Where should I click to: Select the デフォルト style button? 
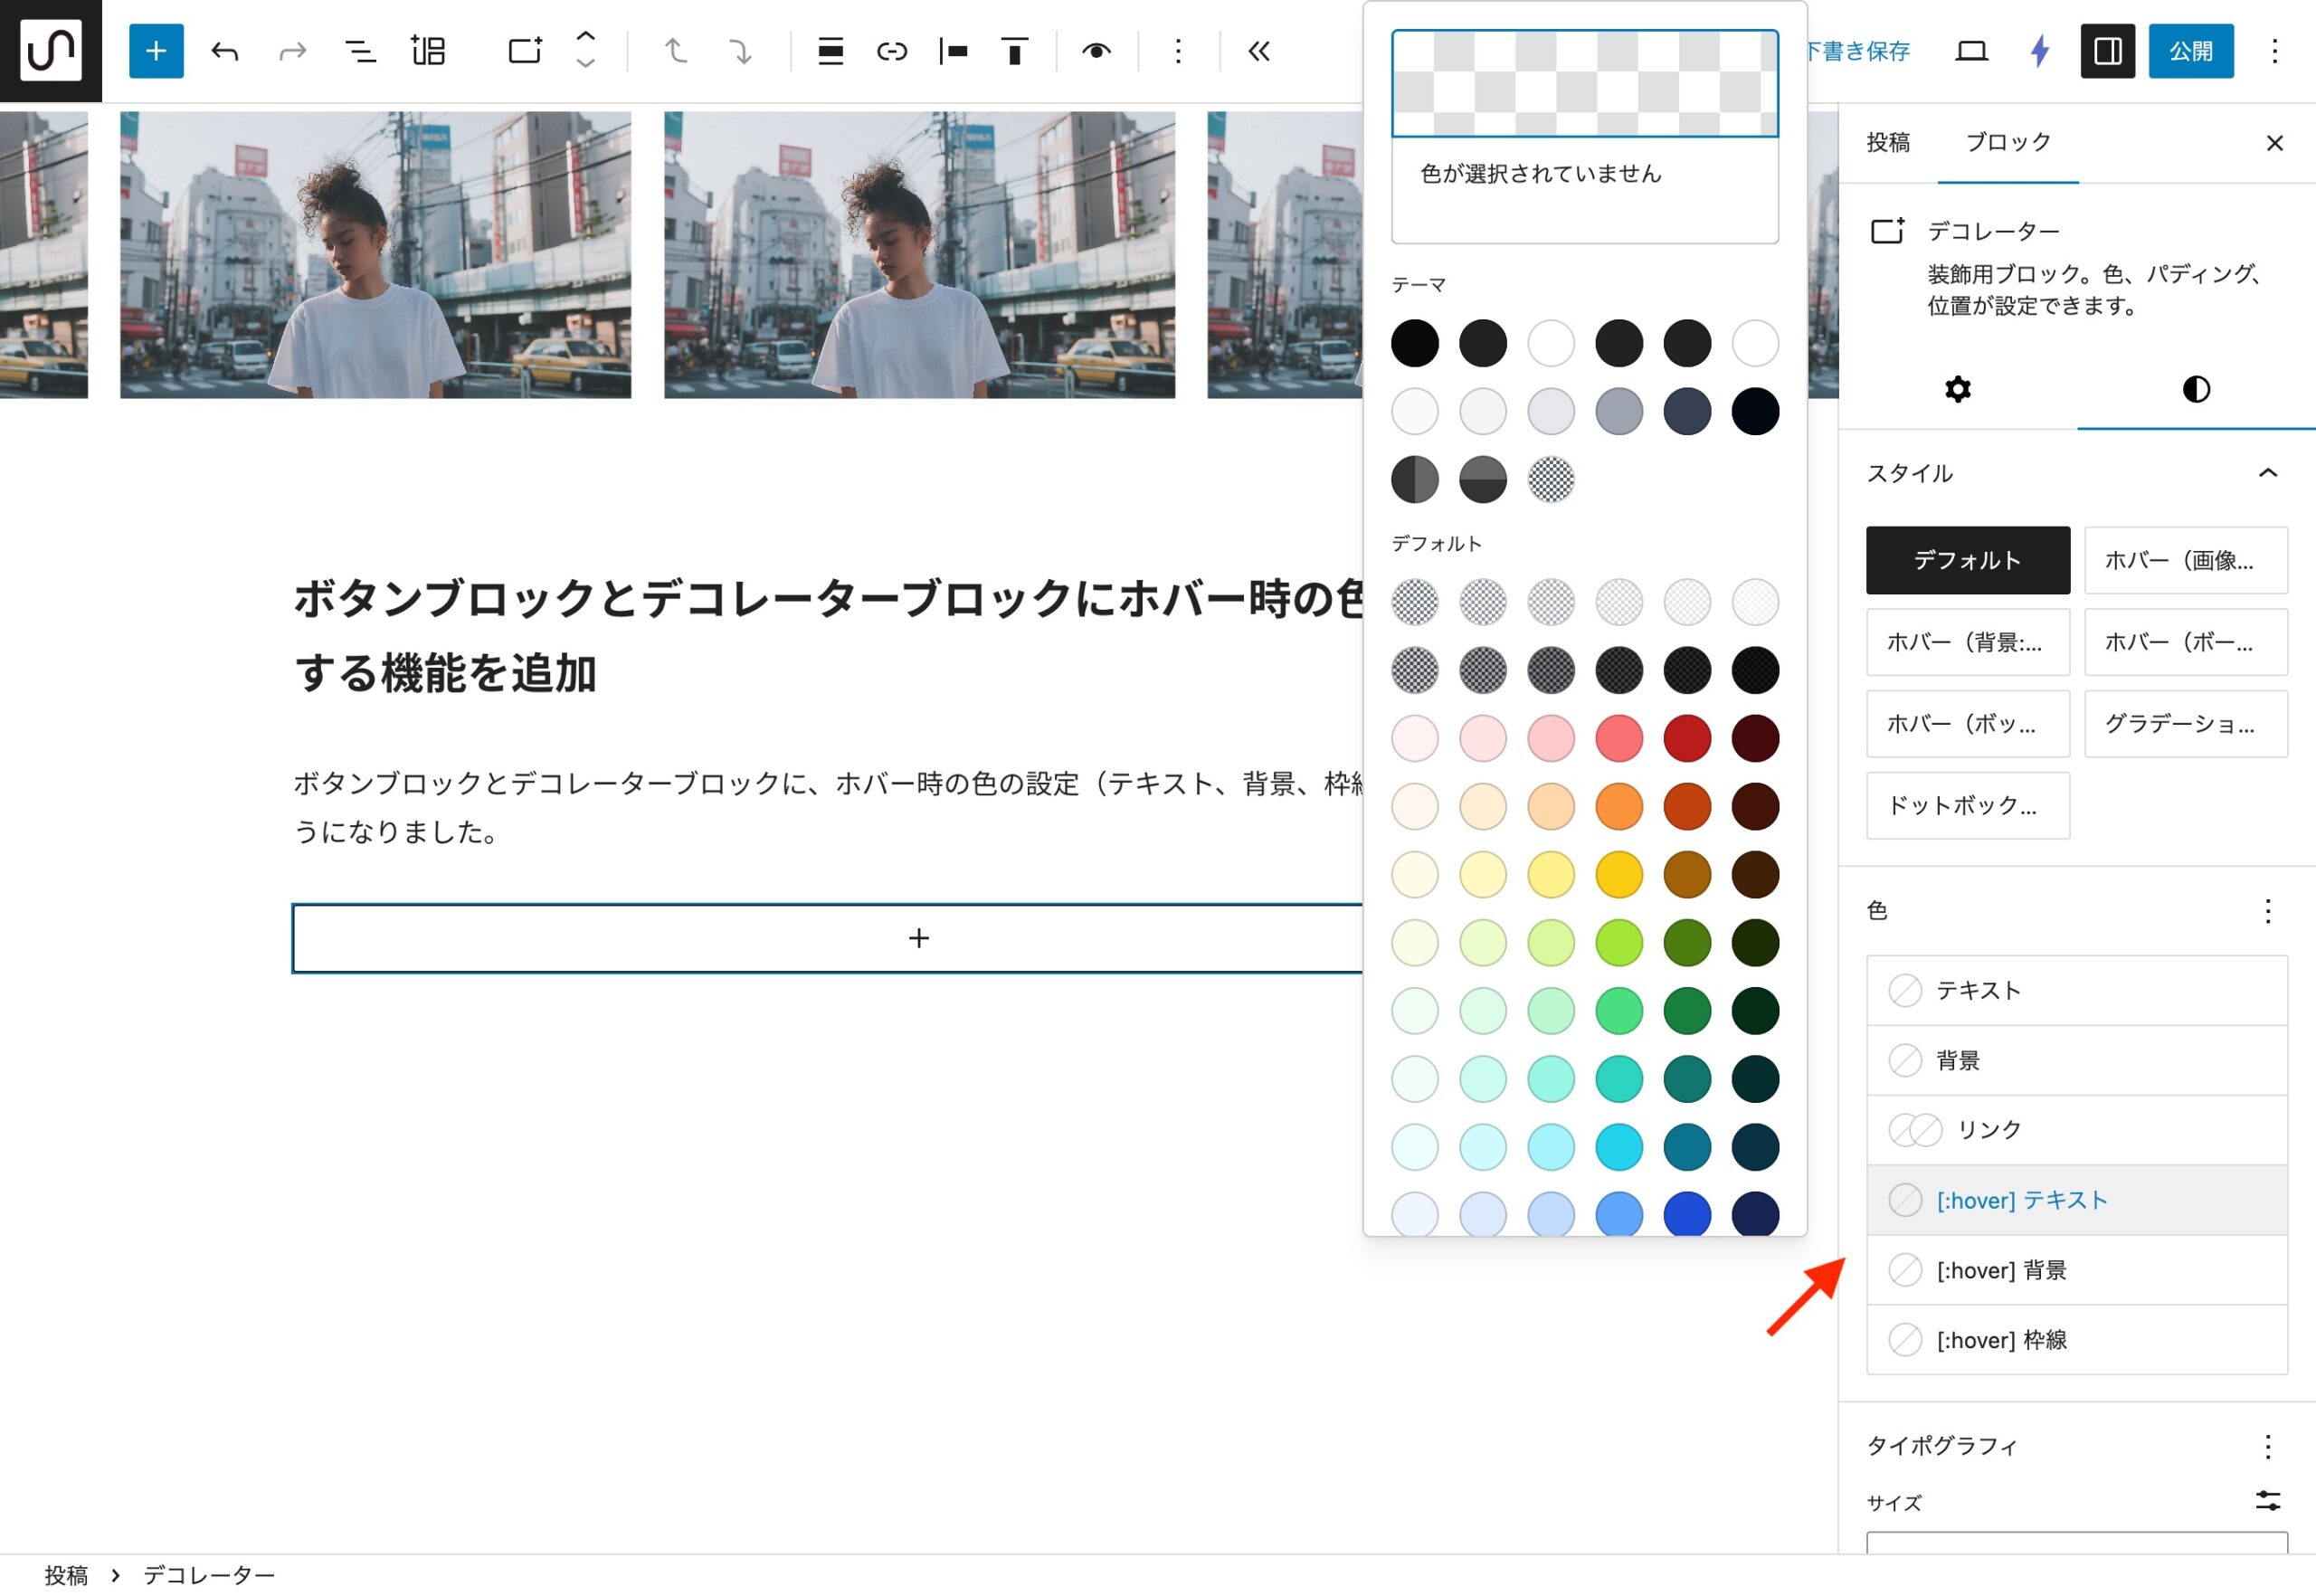(1967, 560)
